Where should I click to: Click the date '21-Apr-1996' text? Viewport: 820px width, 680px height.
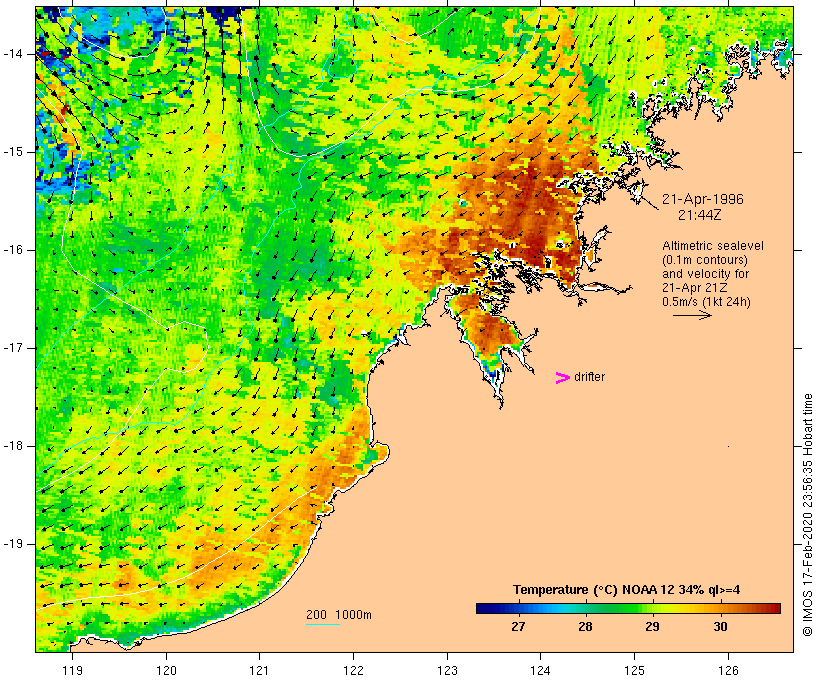pos(703,199)
